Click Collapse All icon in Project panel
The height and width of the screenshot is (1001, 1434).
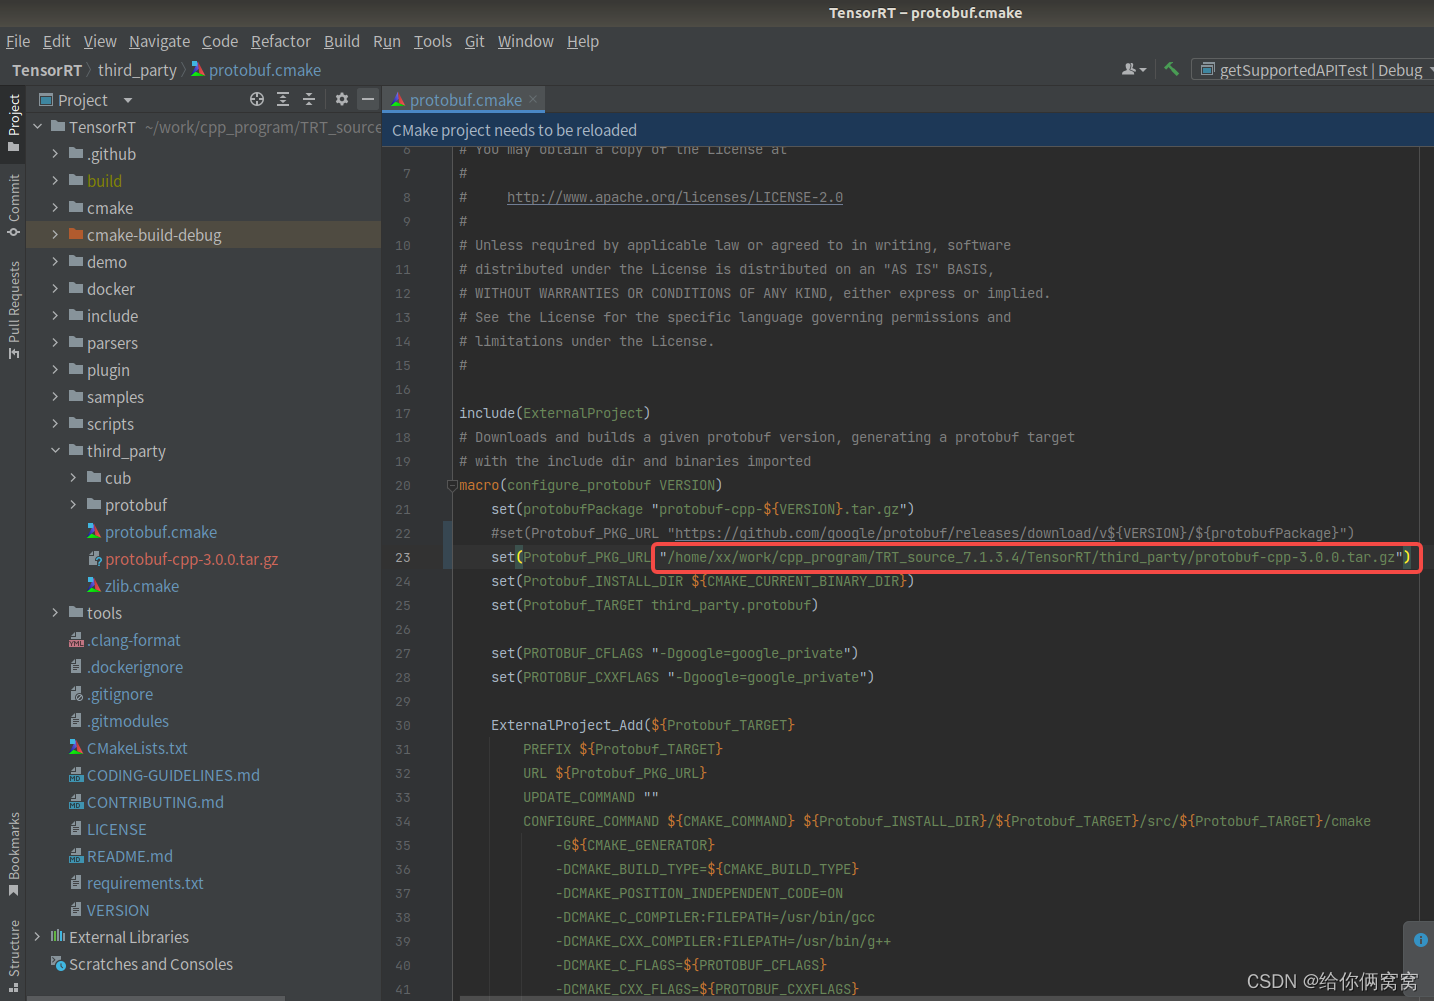coord(309,99)
